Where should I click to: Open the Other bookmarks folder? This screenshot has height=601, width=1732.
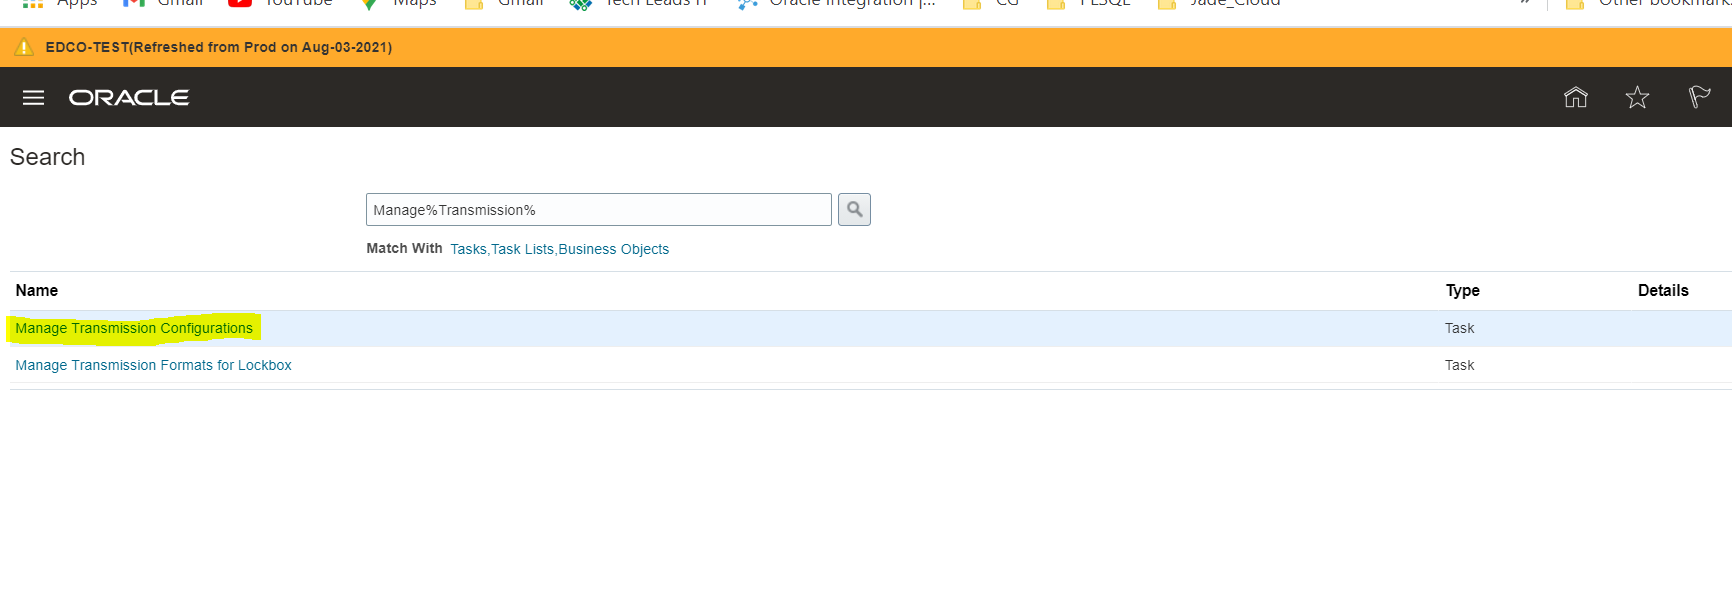click(x=1650, y=3)
